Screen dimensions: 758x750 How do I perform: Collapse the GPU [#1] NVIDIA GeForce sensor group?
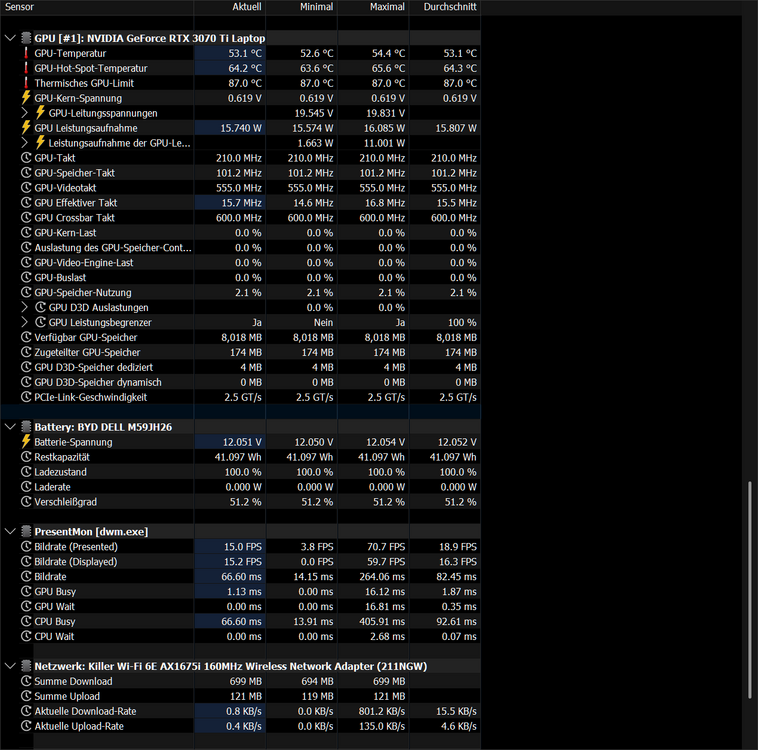tap(11, 38)
